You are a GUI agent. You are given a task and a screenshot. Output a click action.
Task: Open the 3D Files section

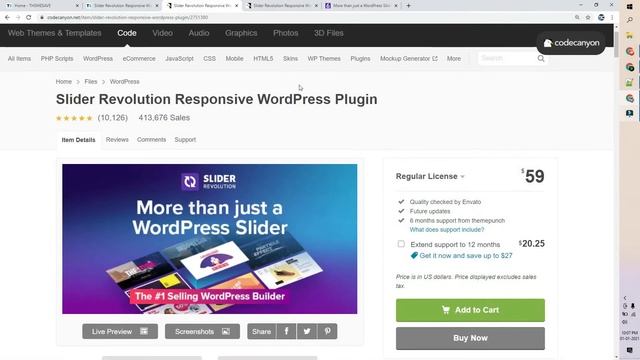pos(329,33)
